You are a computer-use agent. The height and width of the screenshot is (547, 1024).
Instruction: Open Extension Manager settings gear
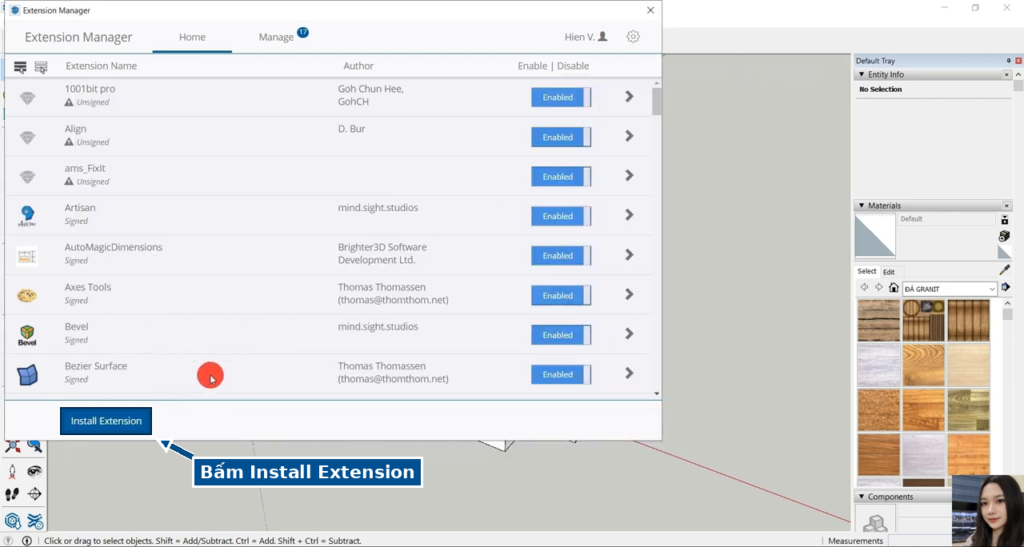click(x=633, y=37)
